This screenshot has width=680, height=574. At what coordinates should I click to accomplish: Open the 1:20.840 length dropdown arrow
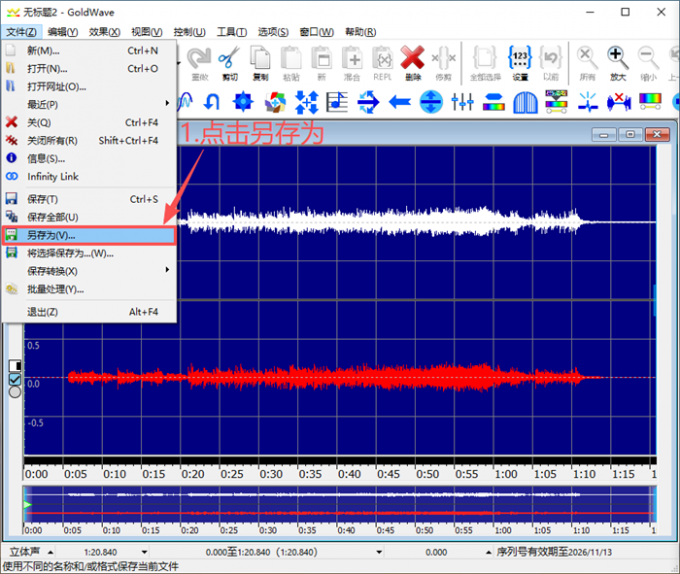coord(144,552)
